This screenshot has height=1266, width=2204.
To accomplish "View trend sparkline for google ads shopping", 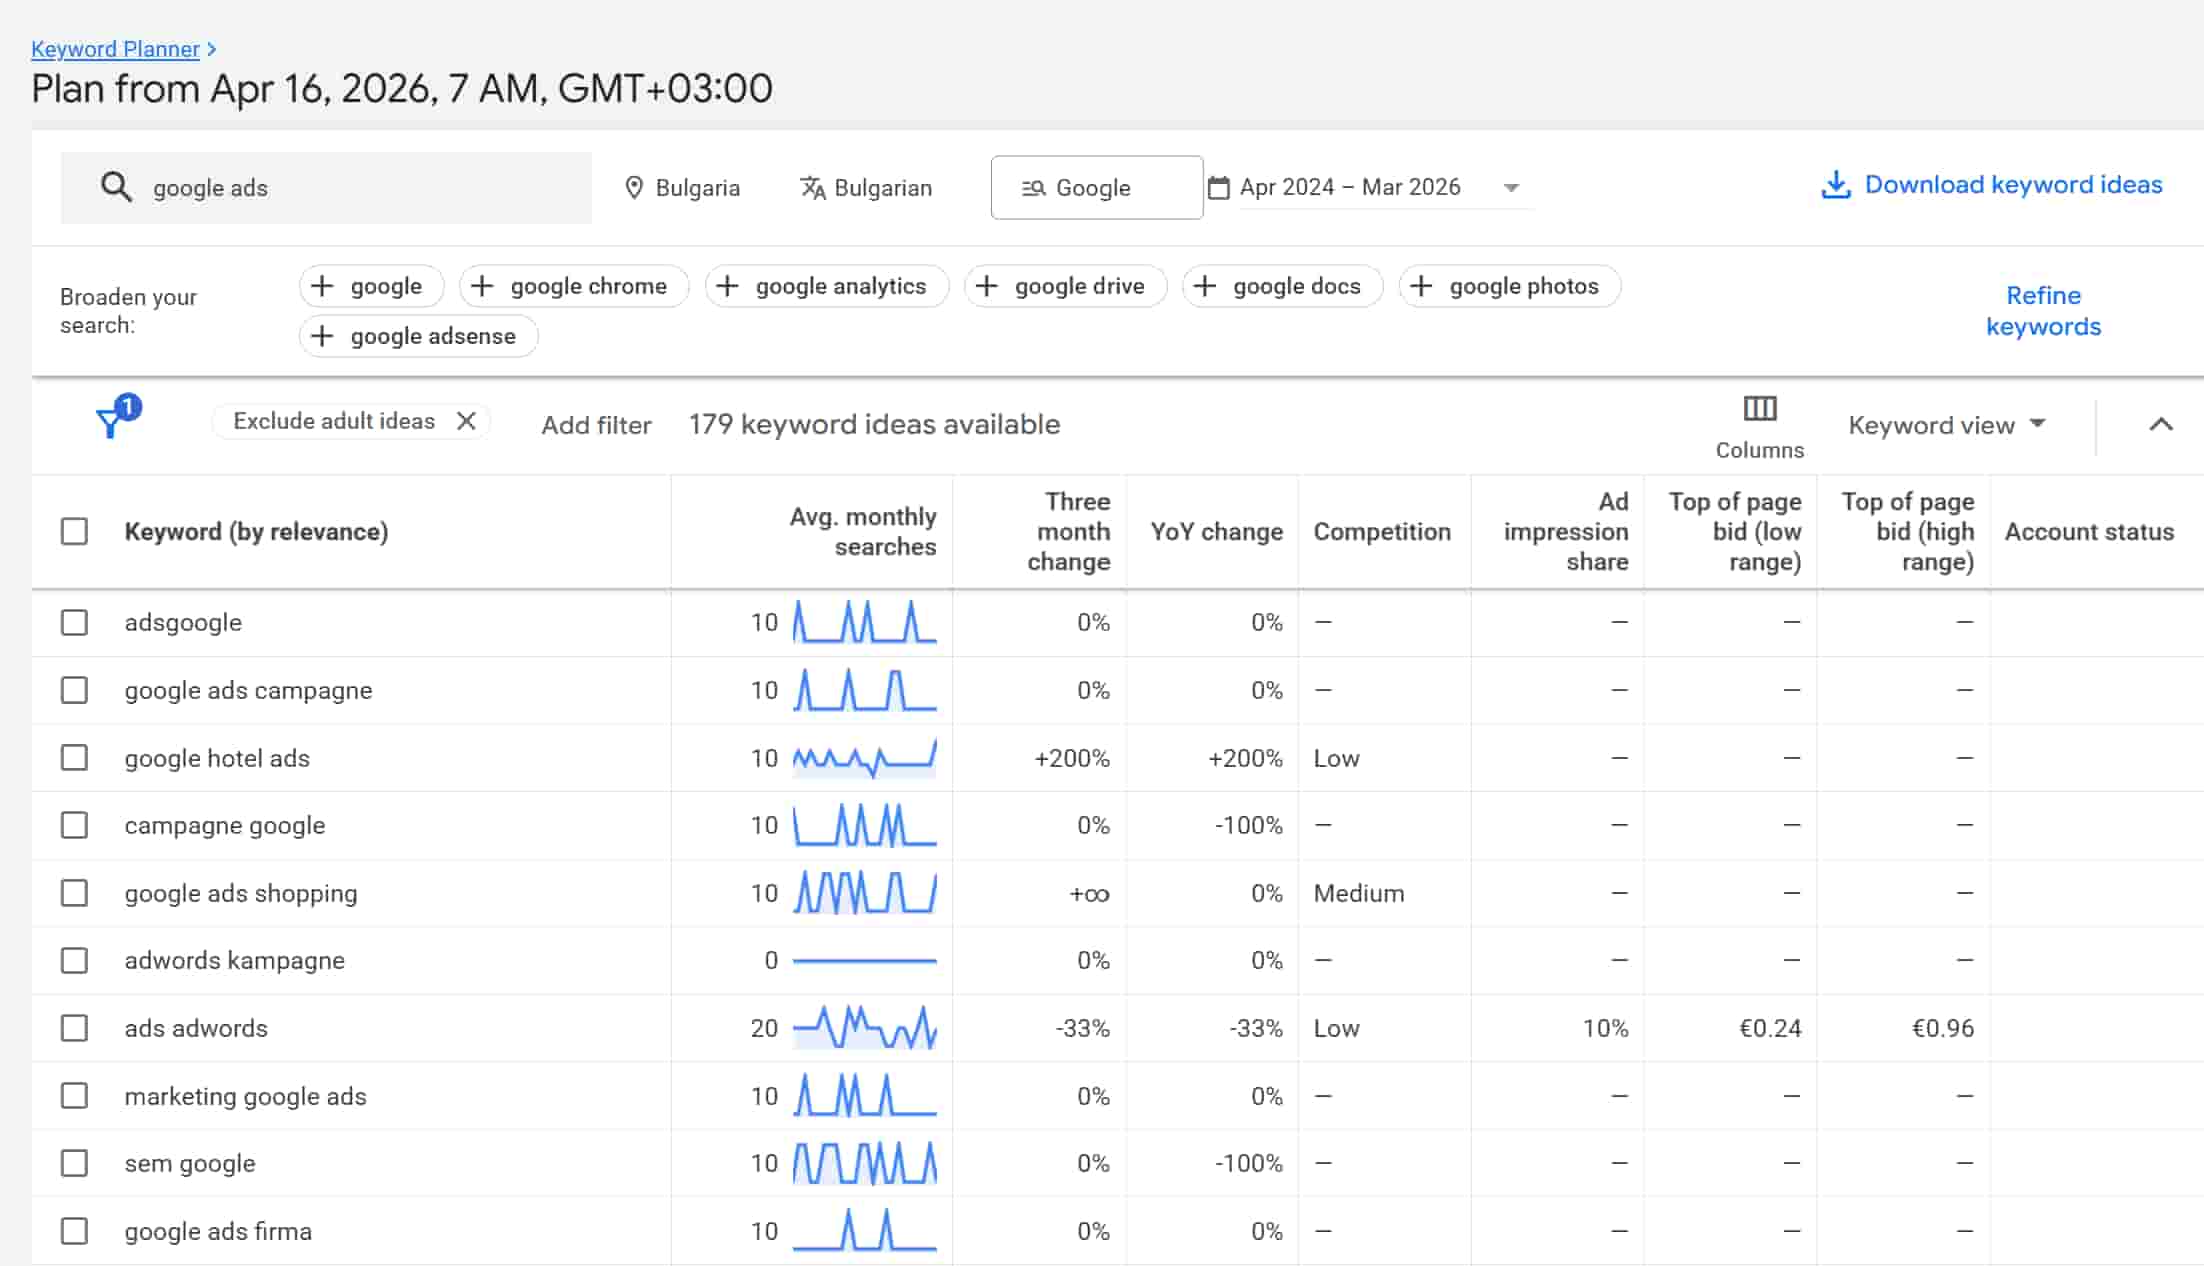I will click(x=865, y=893).
